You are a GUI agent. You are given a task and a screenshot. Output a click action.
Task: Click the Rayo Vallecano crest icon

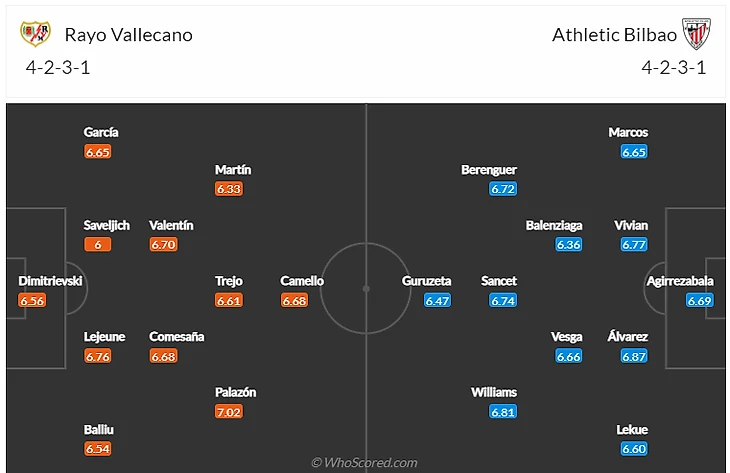click(35, 34)
